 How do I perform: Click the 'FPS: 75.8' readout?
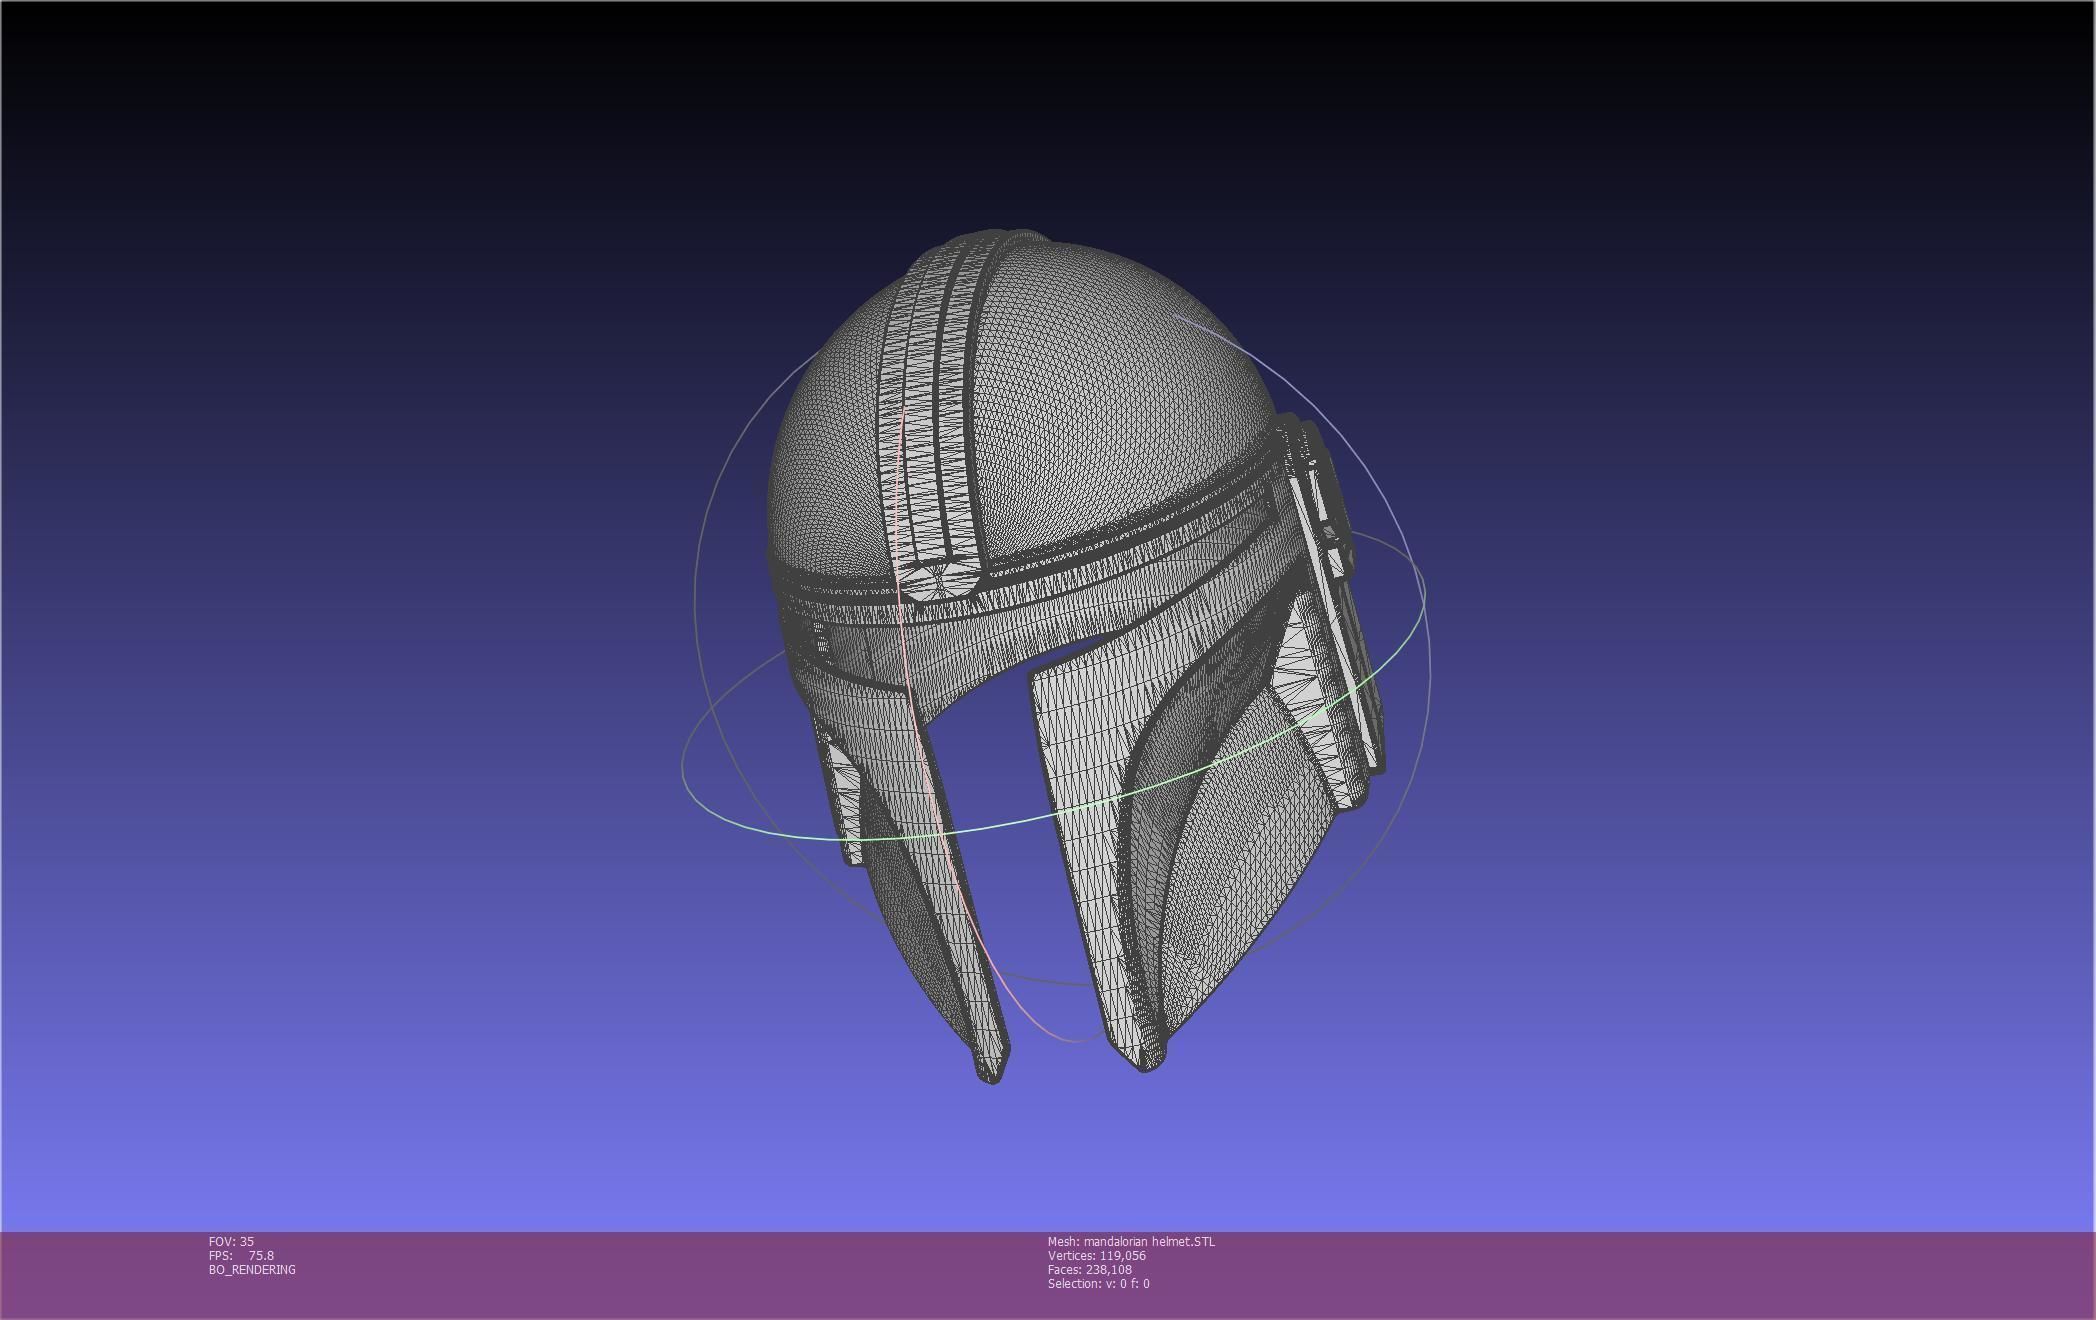pos(241,1255)
